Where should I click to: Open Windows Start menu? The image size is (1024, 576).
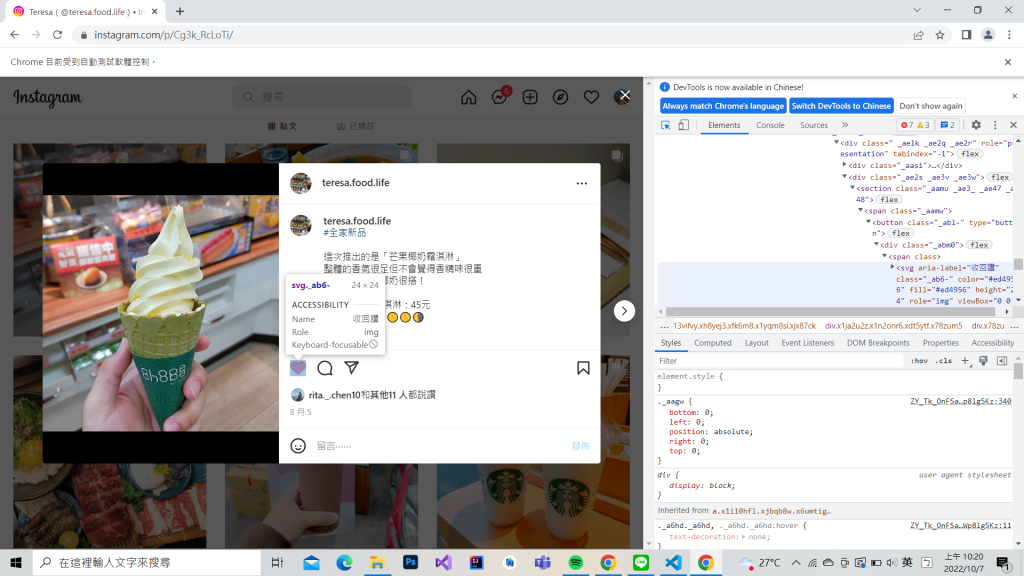tap(16, 562)
